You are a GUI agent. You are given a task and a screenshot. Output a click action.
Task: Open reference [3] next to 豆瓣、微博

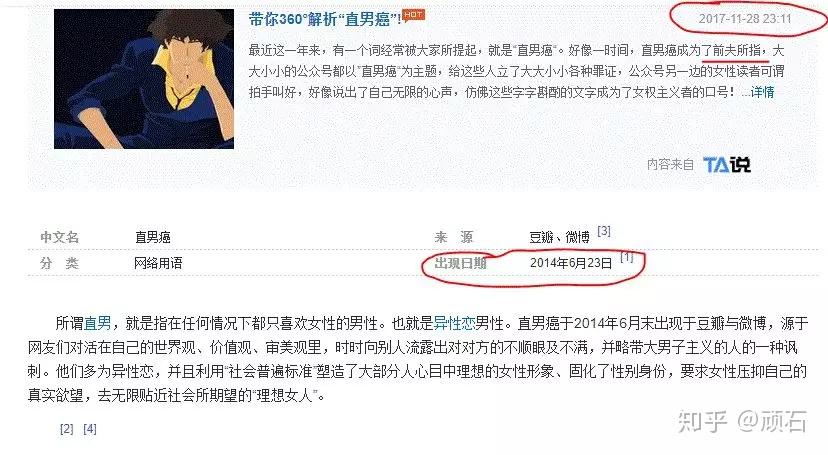(604, 231)
